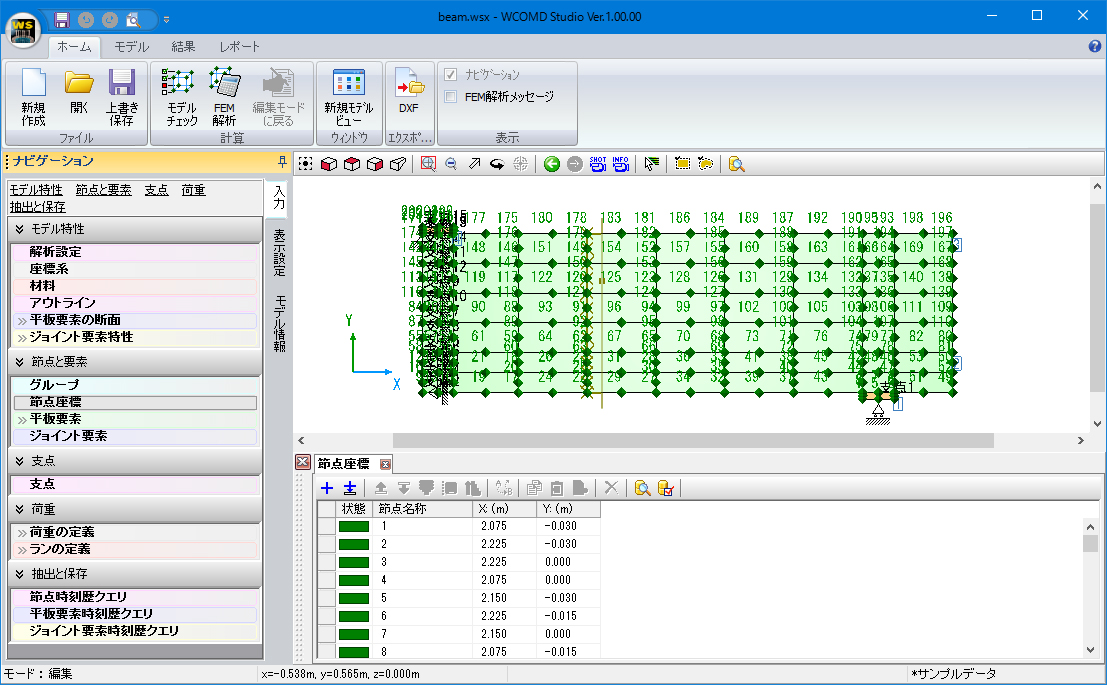Open the レポート ribbon tab
The image size is (1107, 685).
tap(239, 47)
